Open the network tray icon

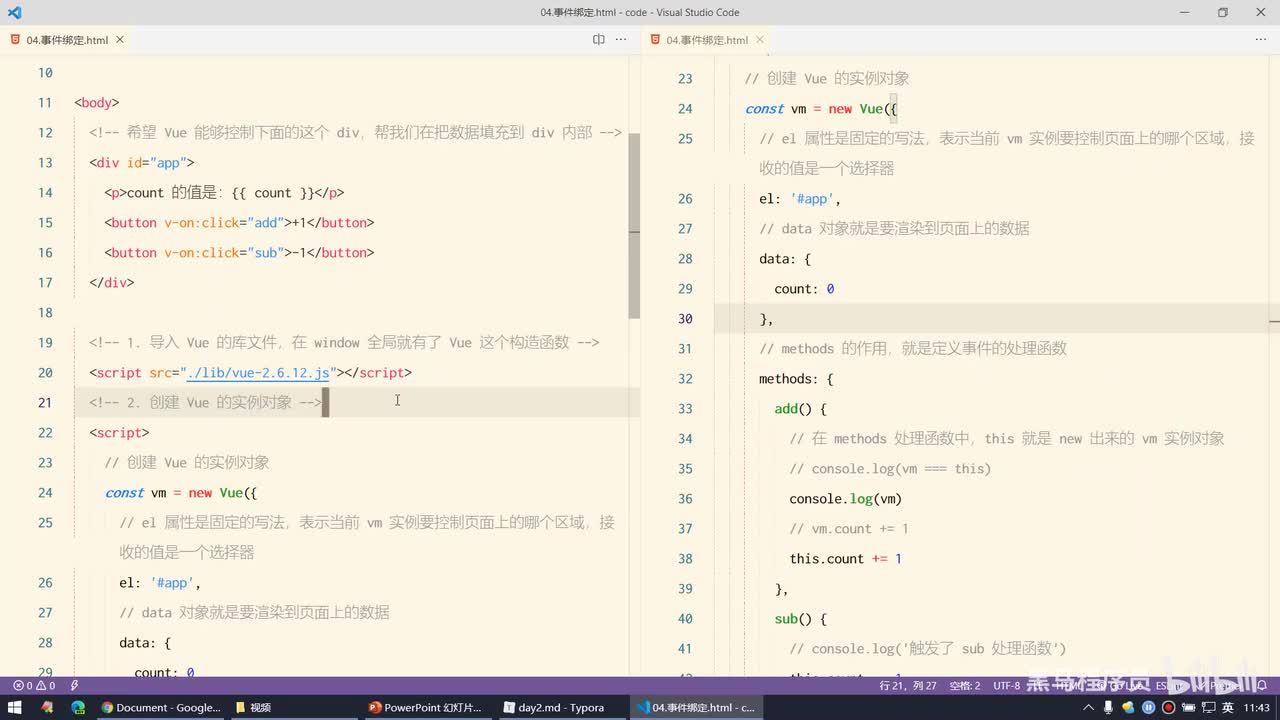point(1207,707)
